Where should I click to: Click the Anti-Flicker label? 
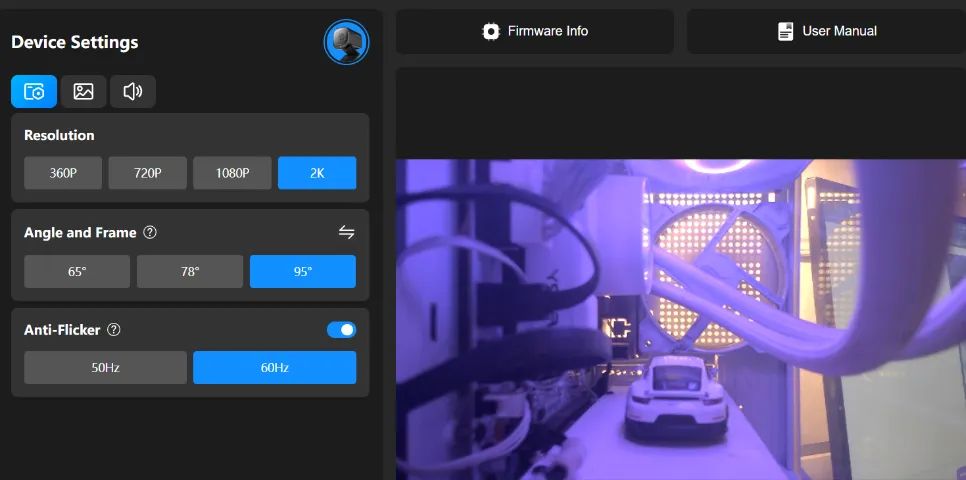[62, 330]
